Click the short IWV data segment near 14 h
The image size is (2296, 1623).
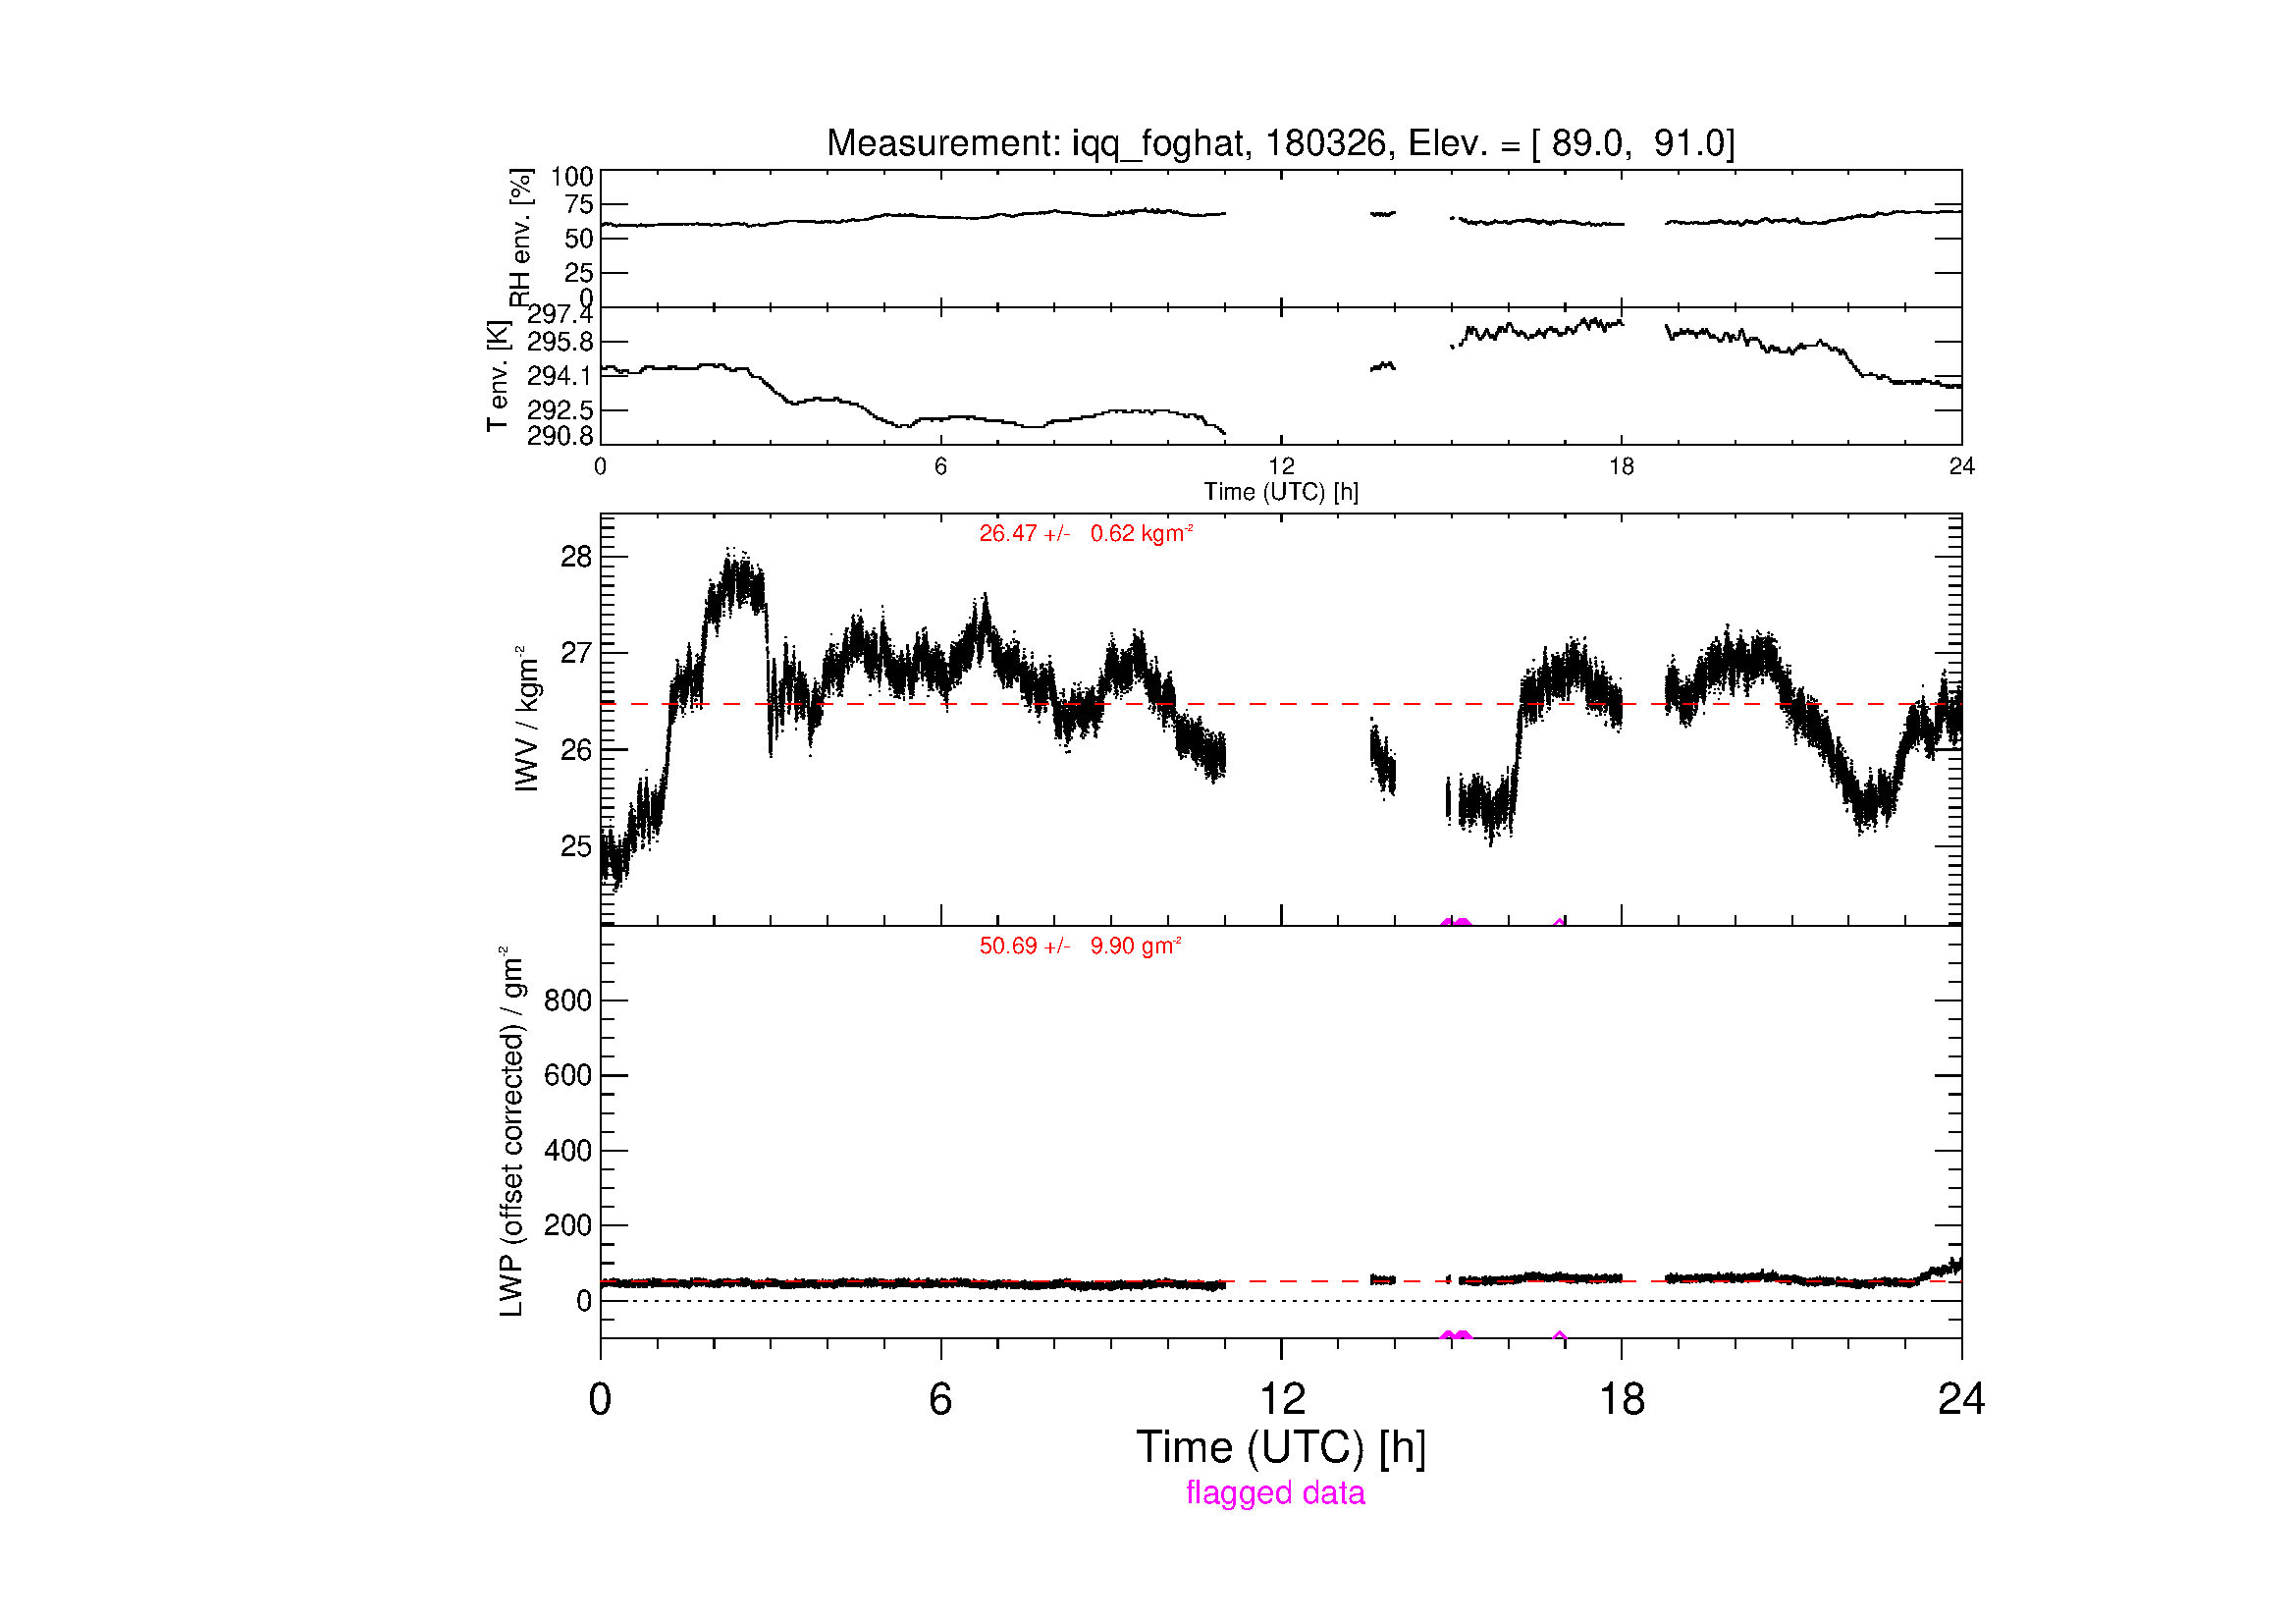pyautogui.click(x=1382, y=759)
